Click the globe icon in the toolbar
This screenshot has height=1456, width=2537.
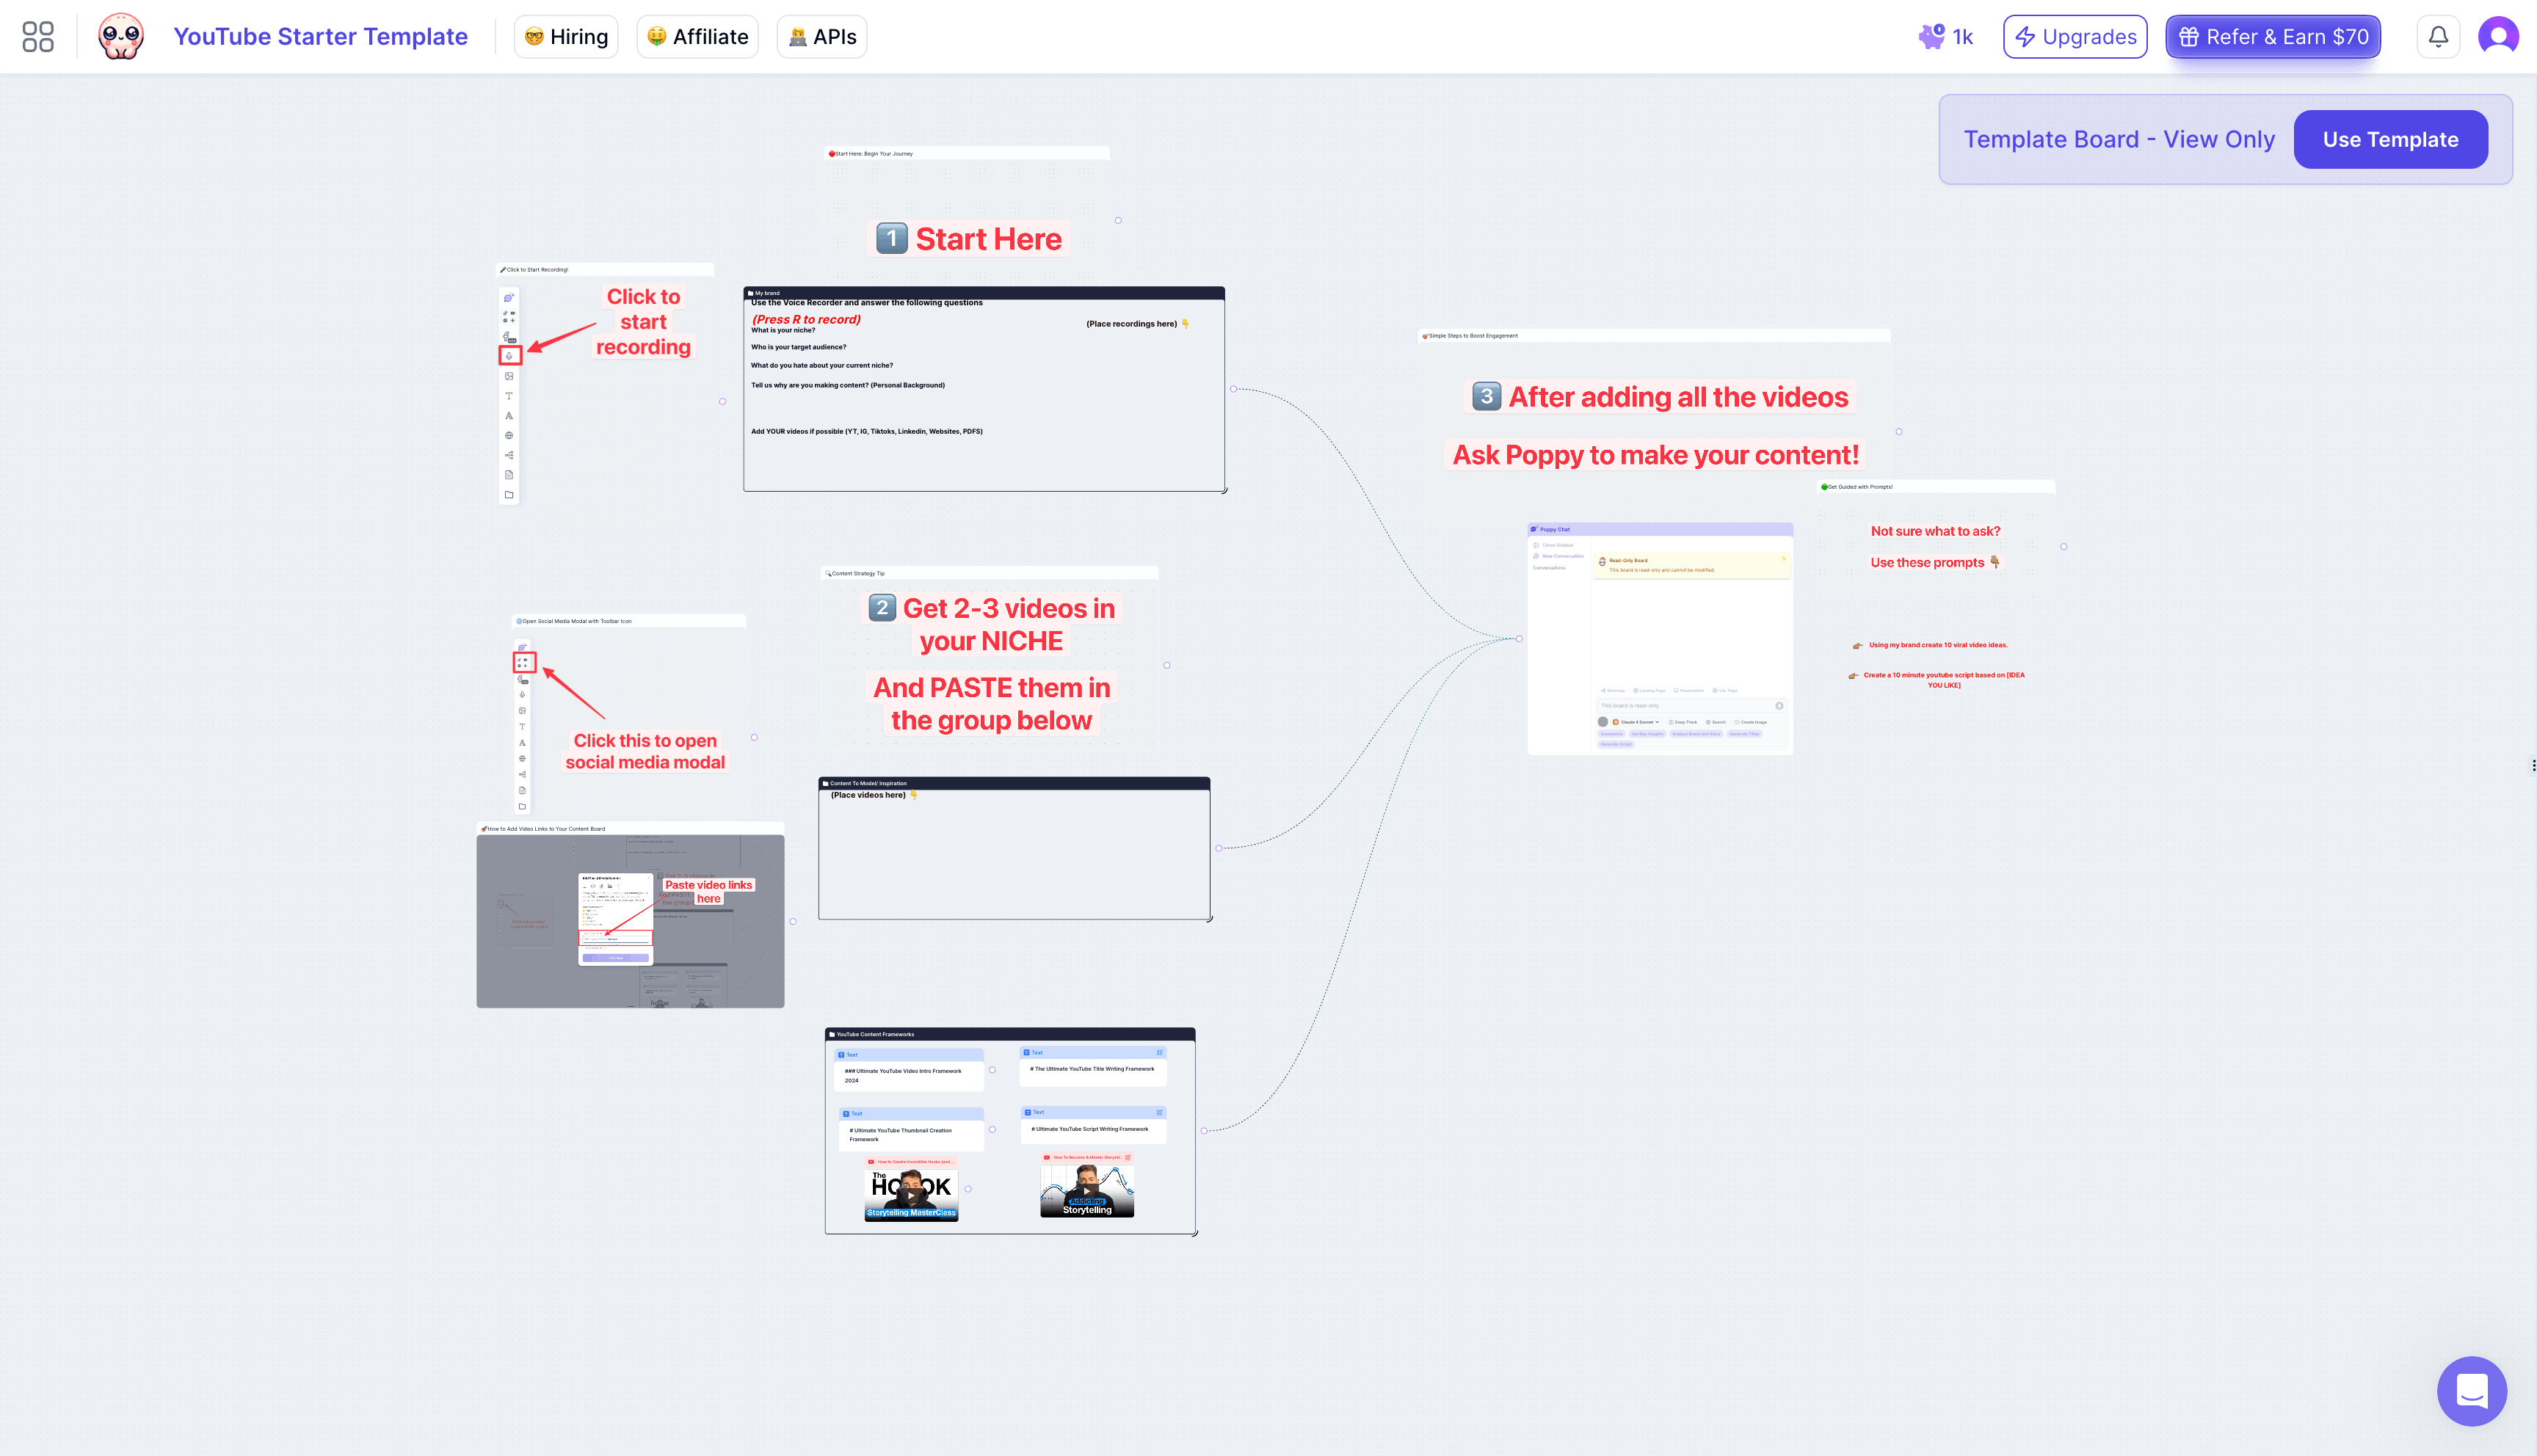click(x=509, y=437)
